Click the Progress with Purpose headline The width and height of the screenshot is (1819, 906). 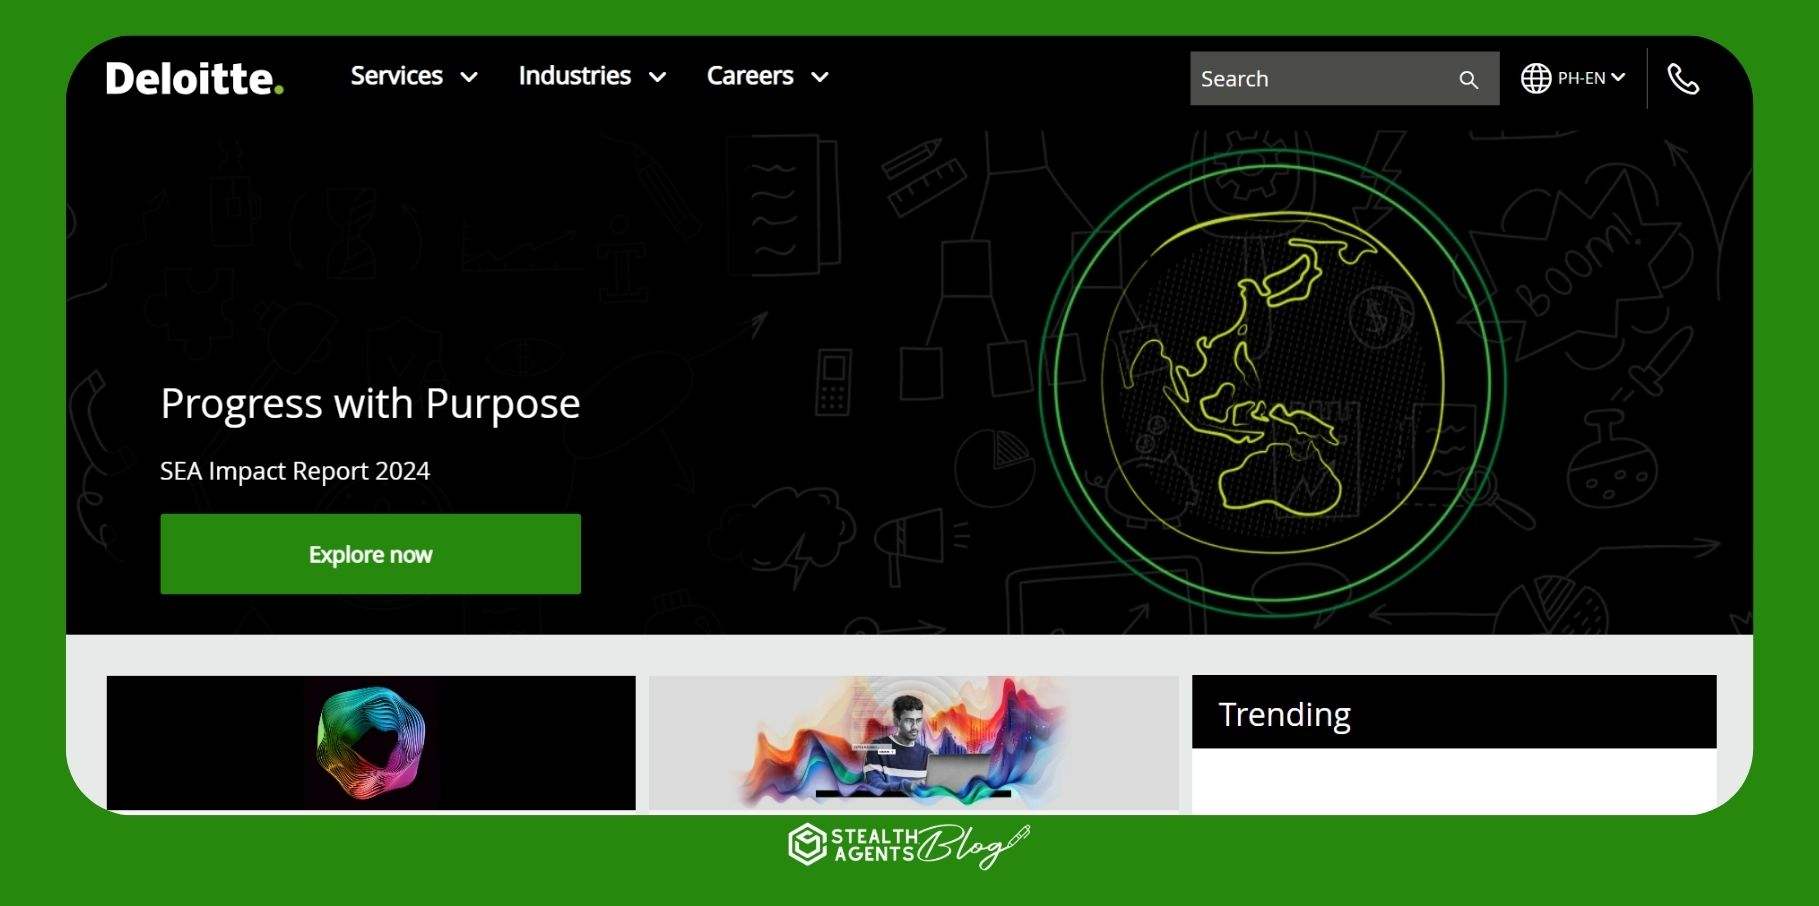tap(370, 404)
